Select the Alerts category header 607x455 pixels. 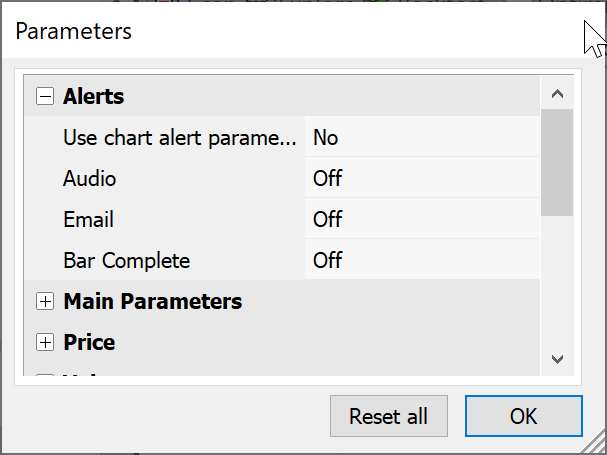[94, 97]
